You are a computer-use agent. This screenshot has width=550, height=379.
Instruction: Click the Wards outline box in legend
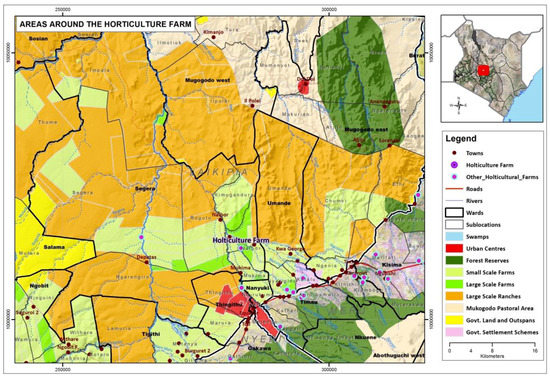(x=454, y=213)
